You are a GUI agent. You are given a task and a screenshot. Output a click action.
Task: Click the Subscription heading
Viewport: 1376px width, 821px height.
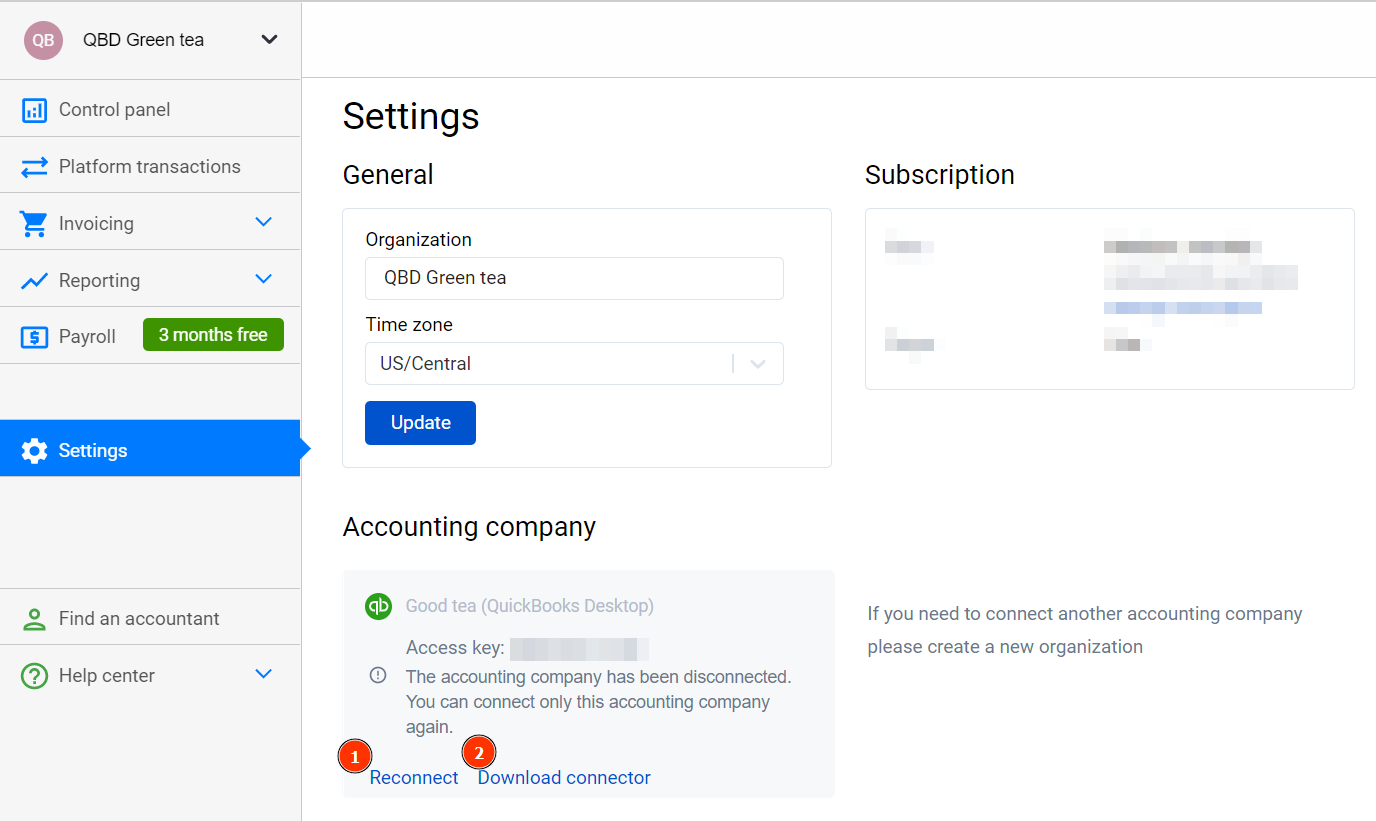tap(940, 175)
